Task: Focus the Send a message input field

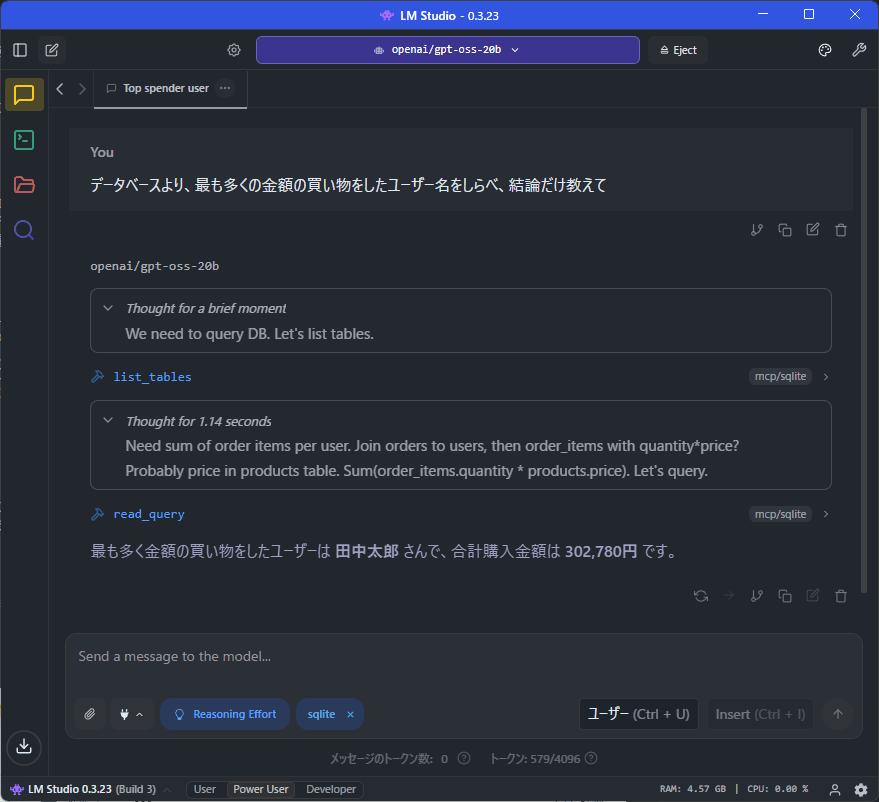Action: coord(463,657)
